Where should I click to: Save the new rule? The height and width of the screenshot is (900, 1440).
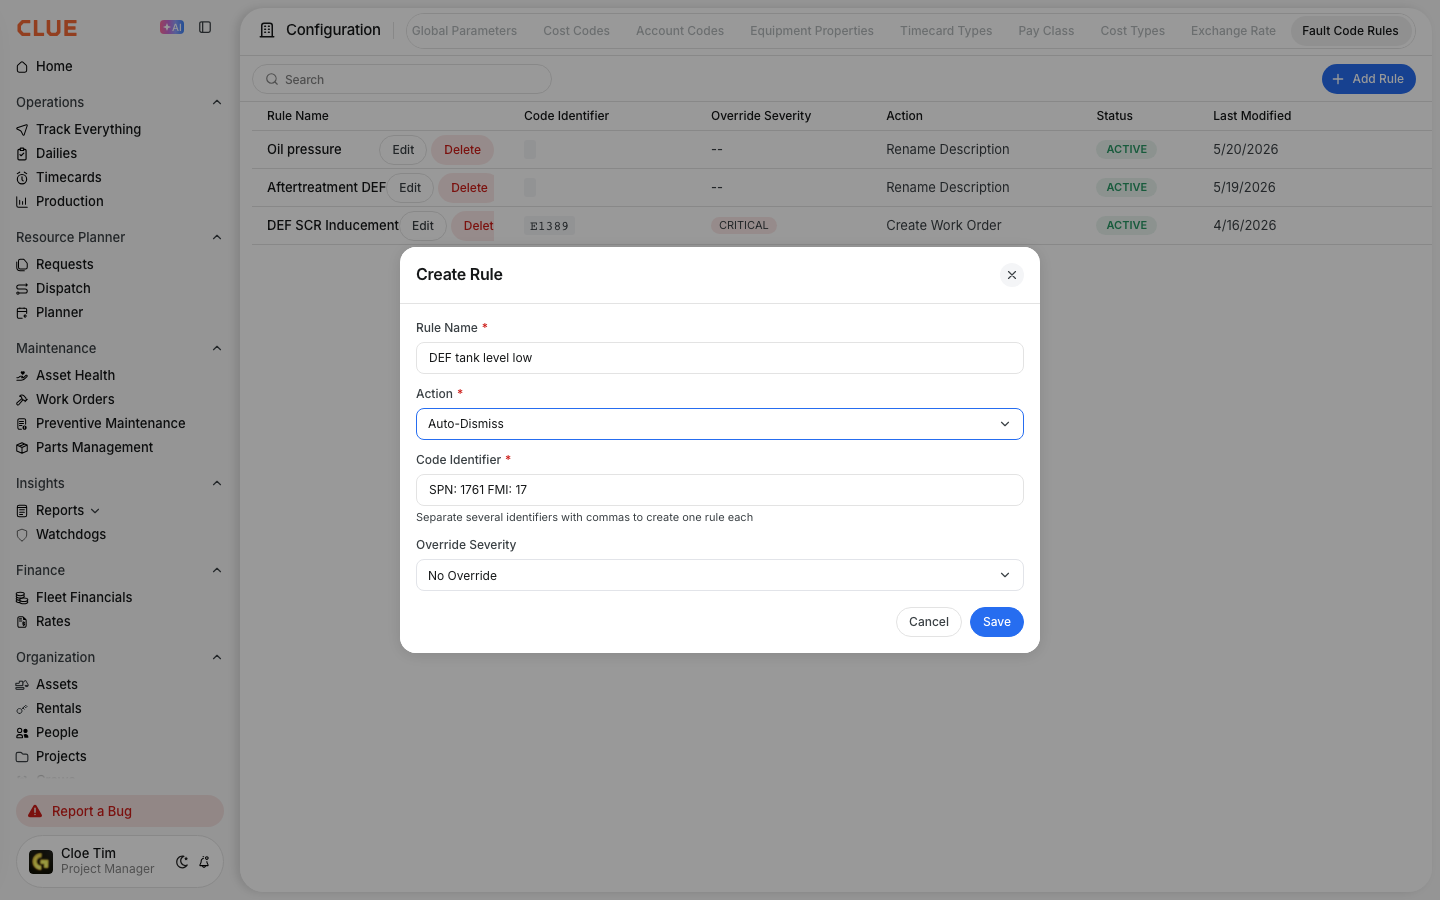[x=997, y=622]
